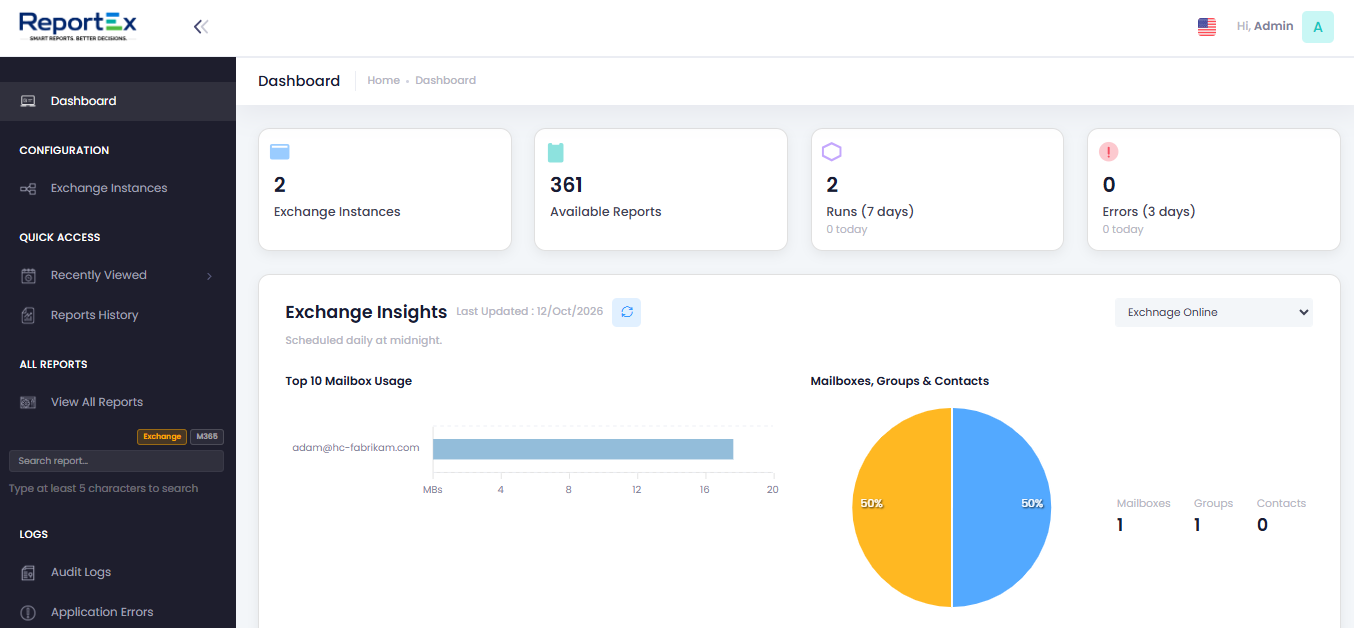Click the Exchange Instances network icon
The image size is (1354, 628).
(x=28, y=188)
